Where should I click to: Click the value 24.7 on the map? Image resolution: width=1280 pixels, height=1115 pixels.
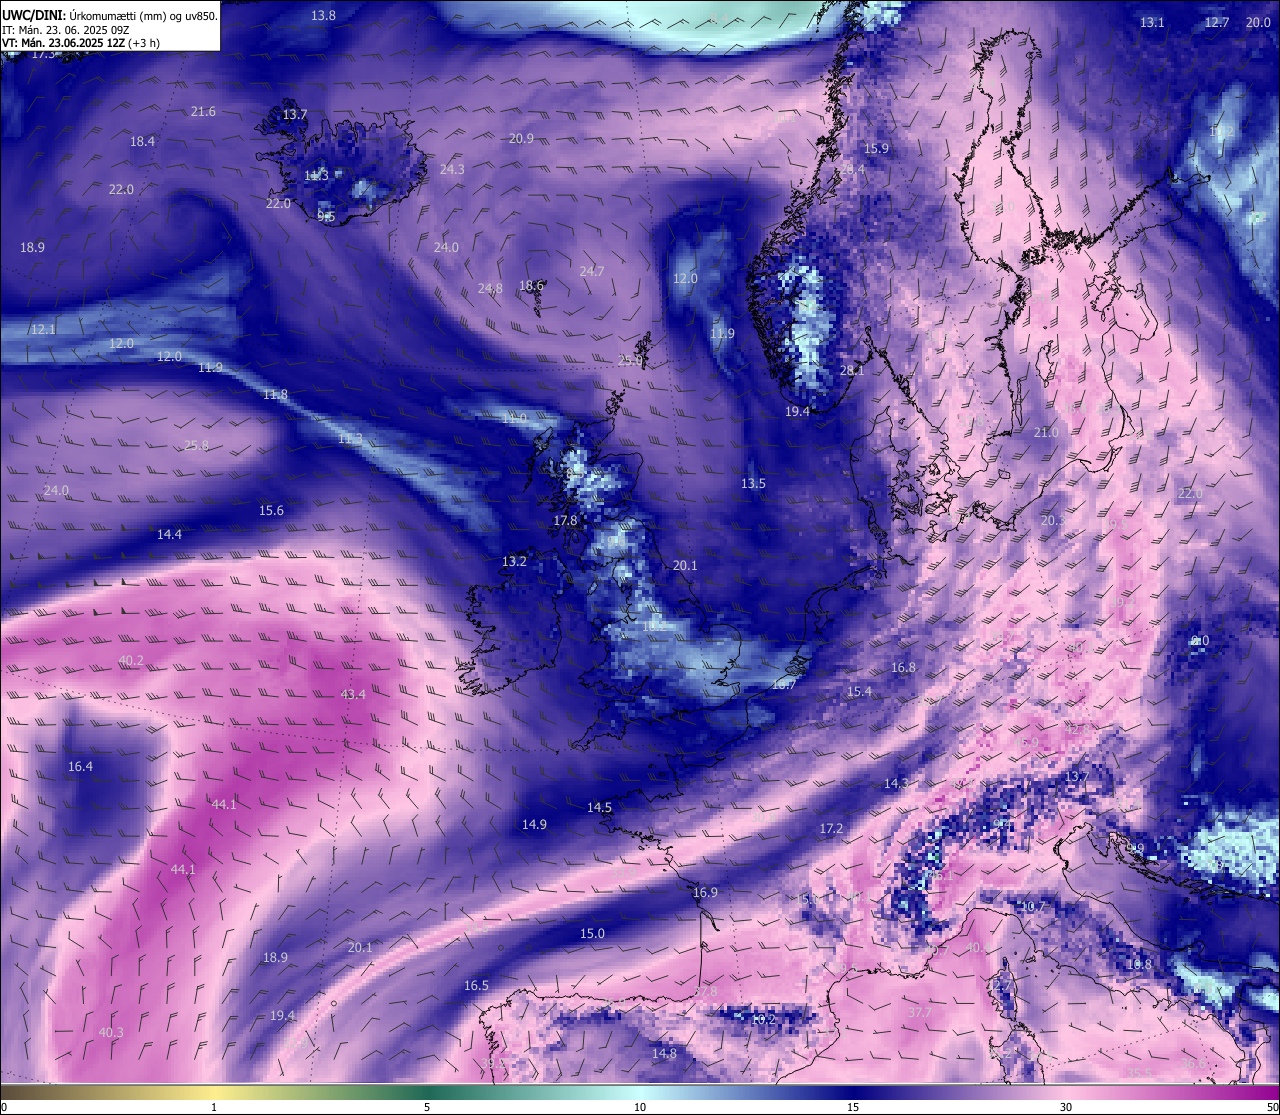click(x=592, y=271)
